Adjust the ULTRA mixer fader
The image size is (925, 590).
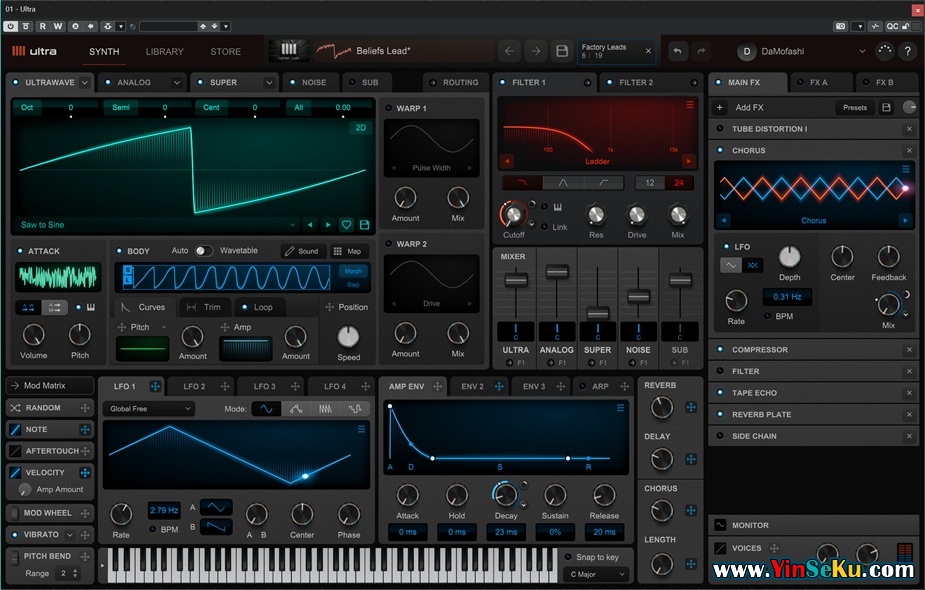click(516, 281)
